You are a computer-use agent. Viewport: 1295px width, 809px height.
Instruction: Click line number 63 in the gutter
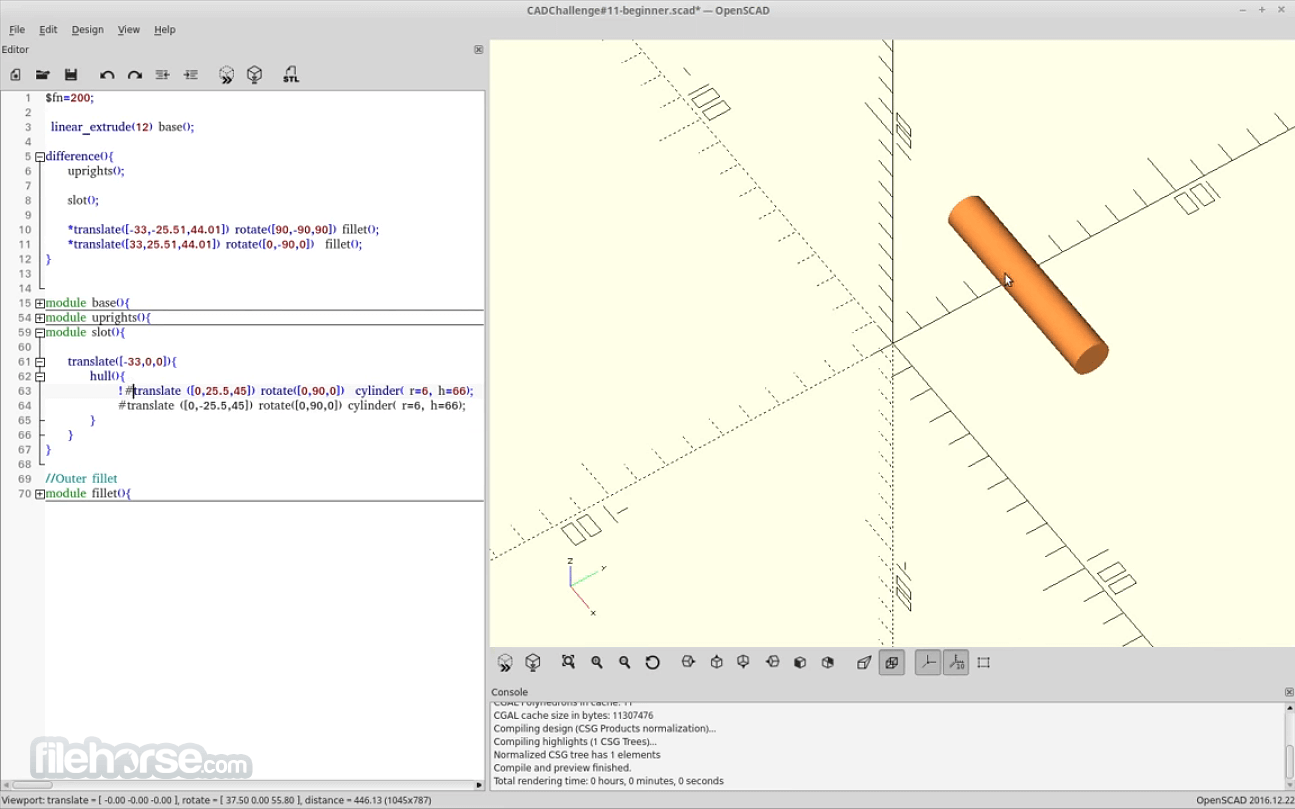(x=25, y=391)
